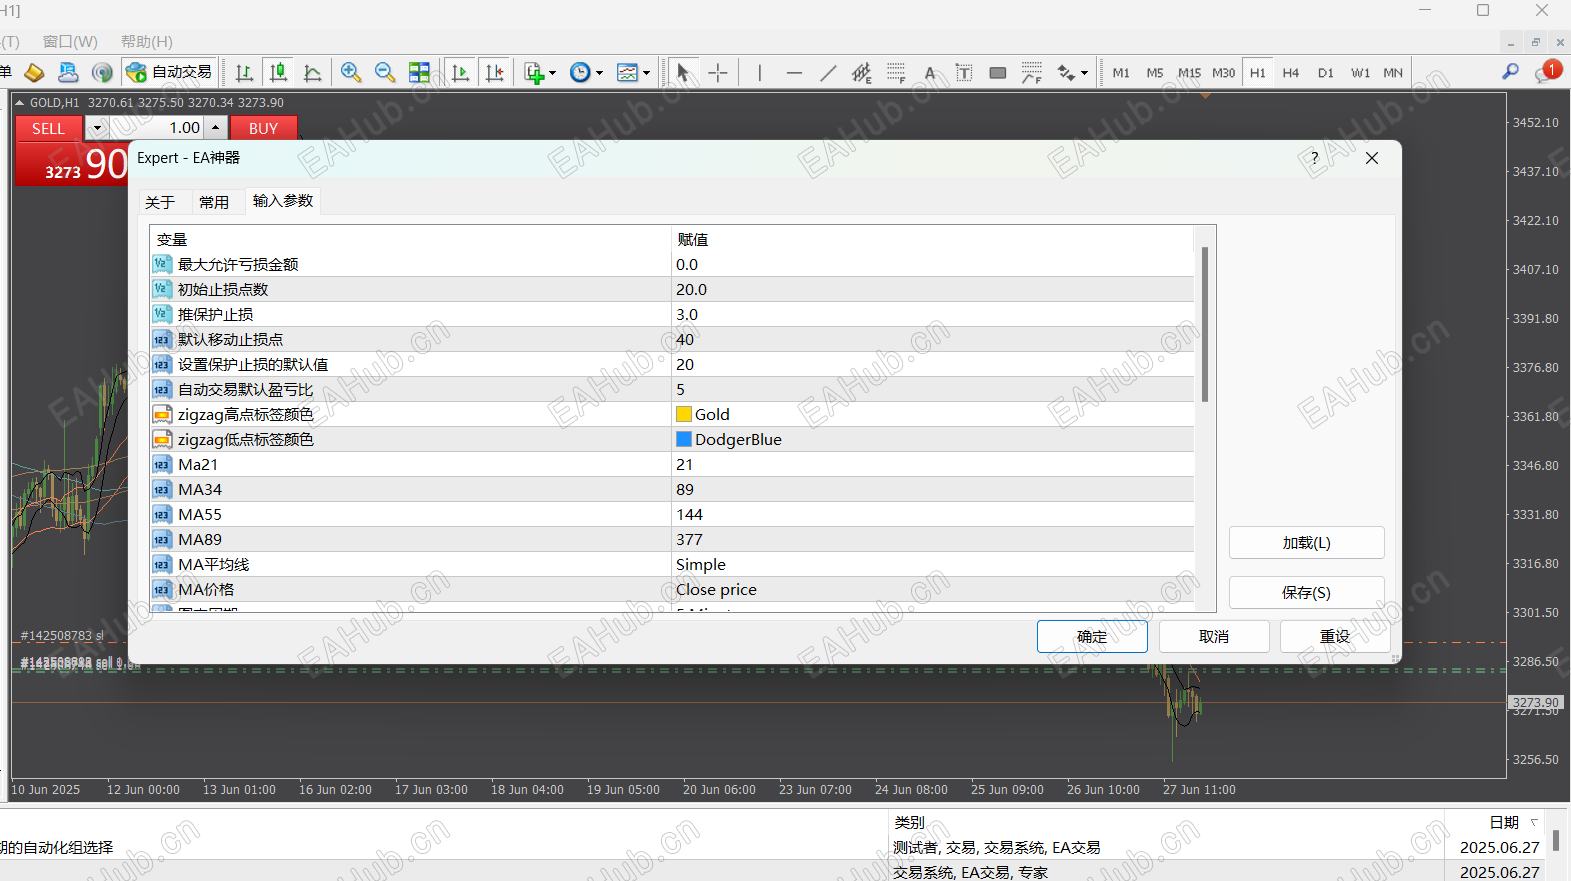Toggle chart auto scroll
This screenshot has width=1571, height=881.
coord(460,72)
